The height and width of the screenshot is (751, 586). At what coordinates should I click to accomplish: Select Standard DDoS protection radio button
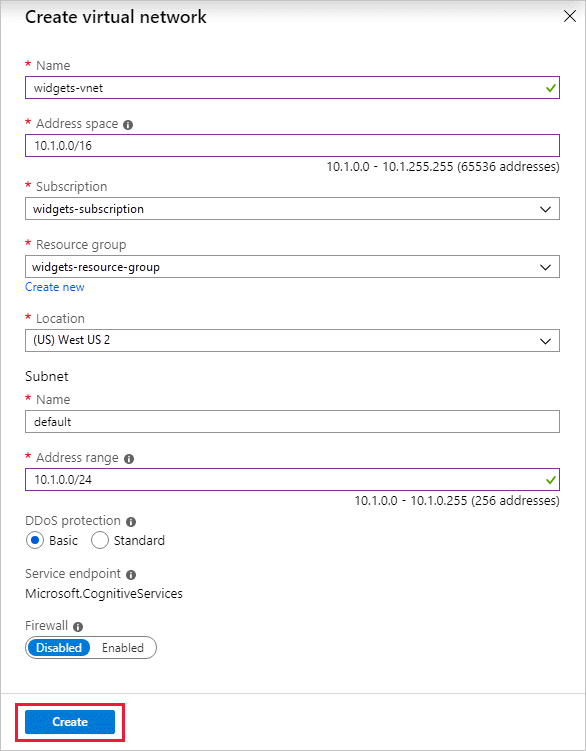pyautogui.click(x=100, y=540)
